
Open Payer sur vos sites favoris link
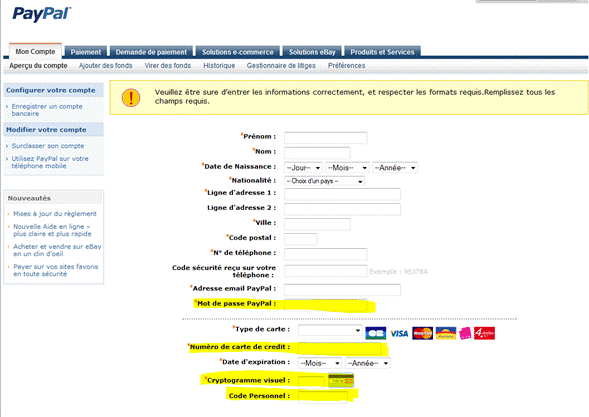click(56, 270)
